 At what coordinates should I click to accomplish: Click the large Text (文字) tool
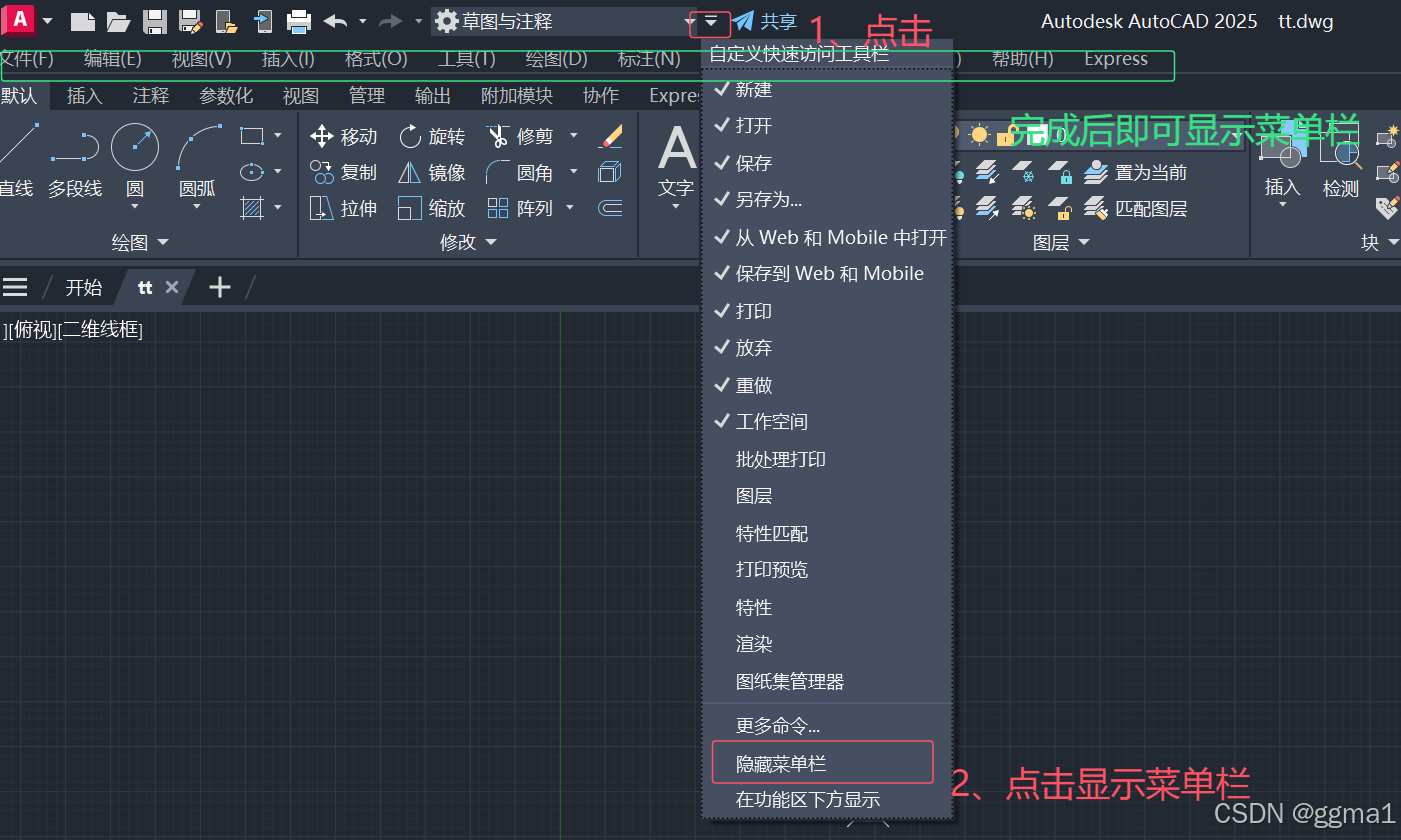tap(676, 160)
